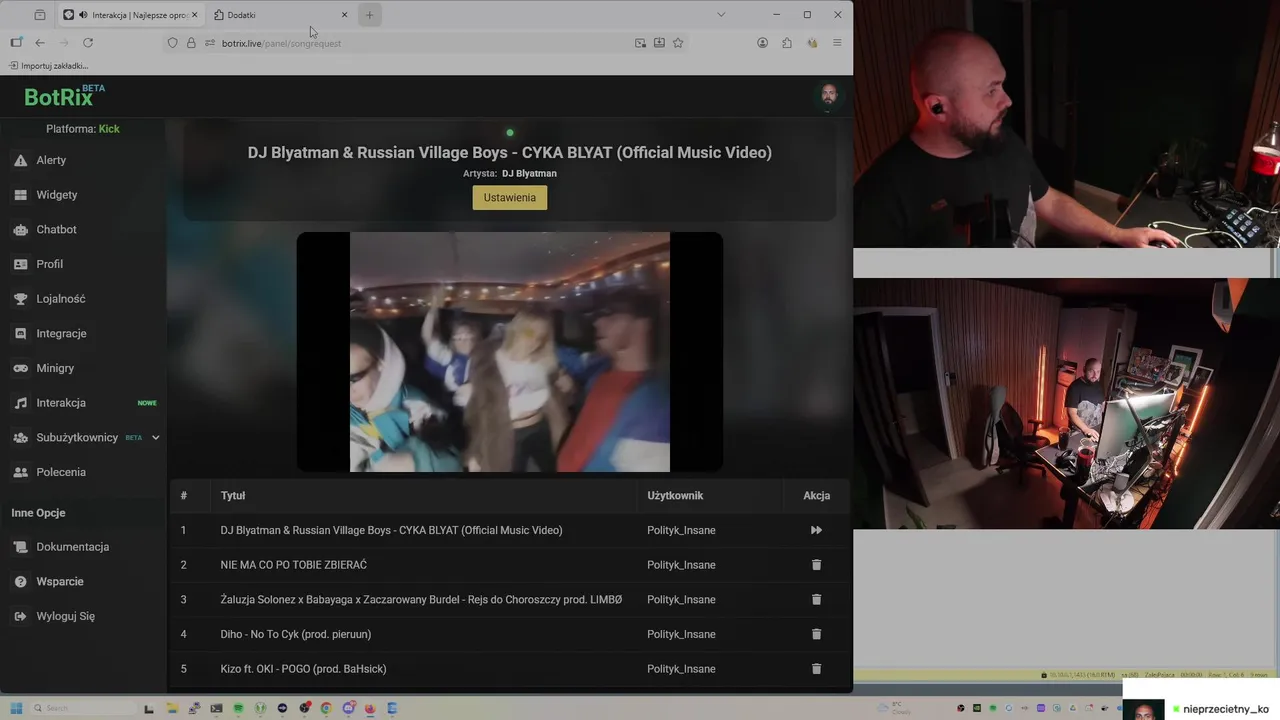This screenshot has width=1280, height=720.
Task: Click the tracking protection shield icon
Action: pos(172,43)
